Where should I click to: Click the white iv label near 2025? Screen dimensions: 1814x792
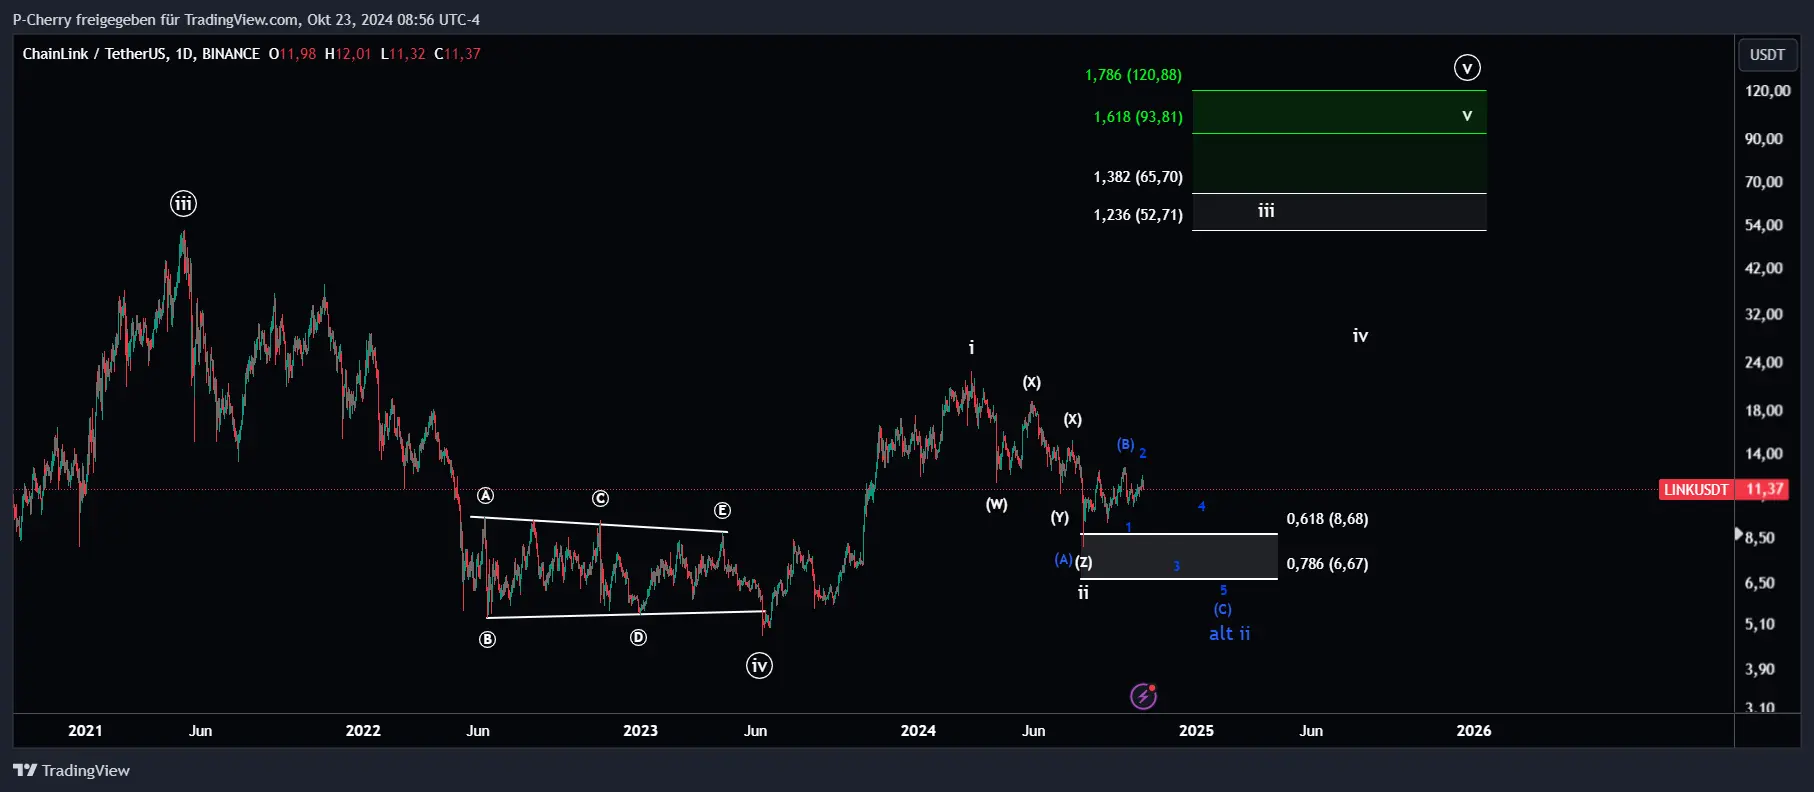point(1360,336)
